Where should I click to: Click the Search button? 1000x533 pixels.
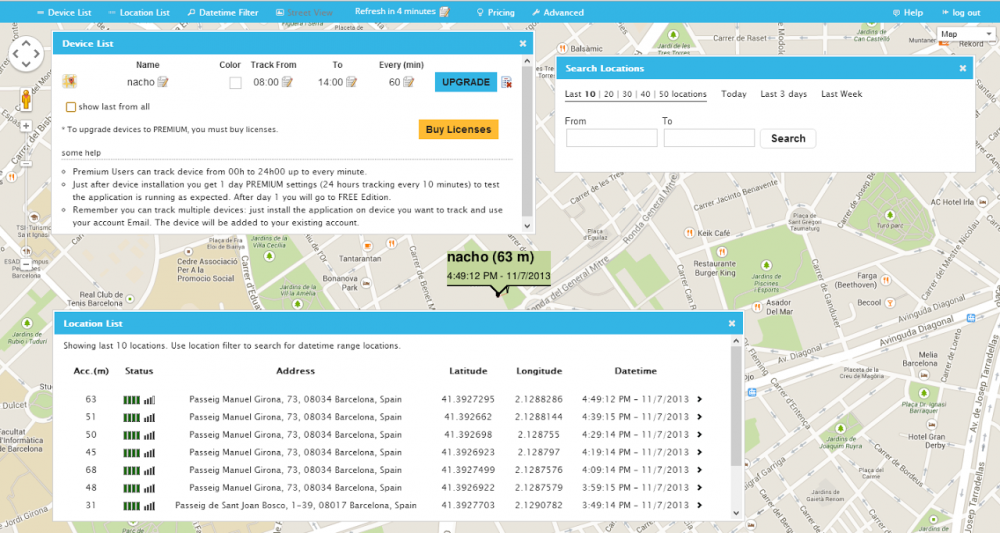(x=788, y=138)
